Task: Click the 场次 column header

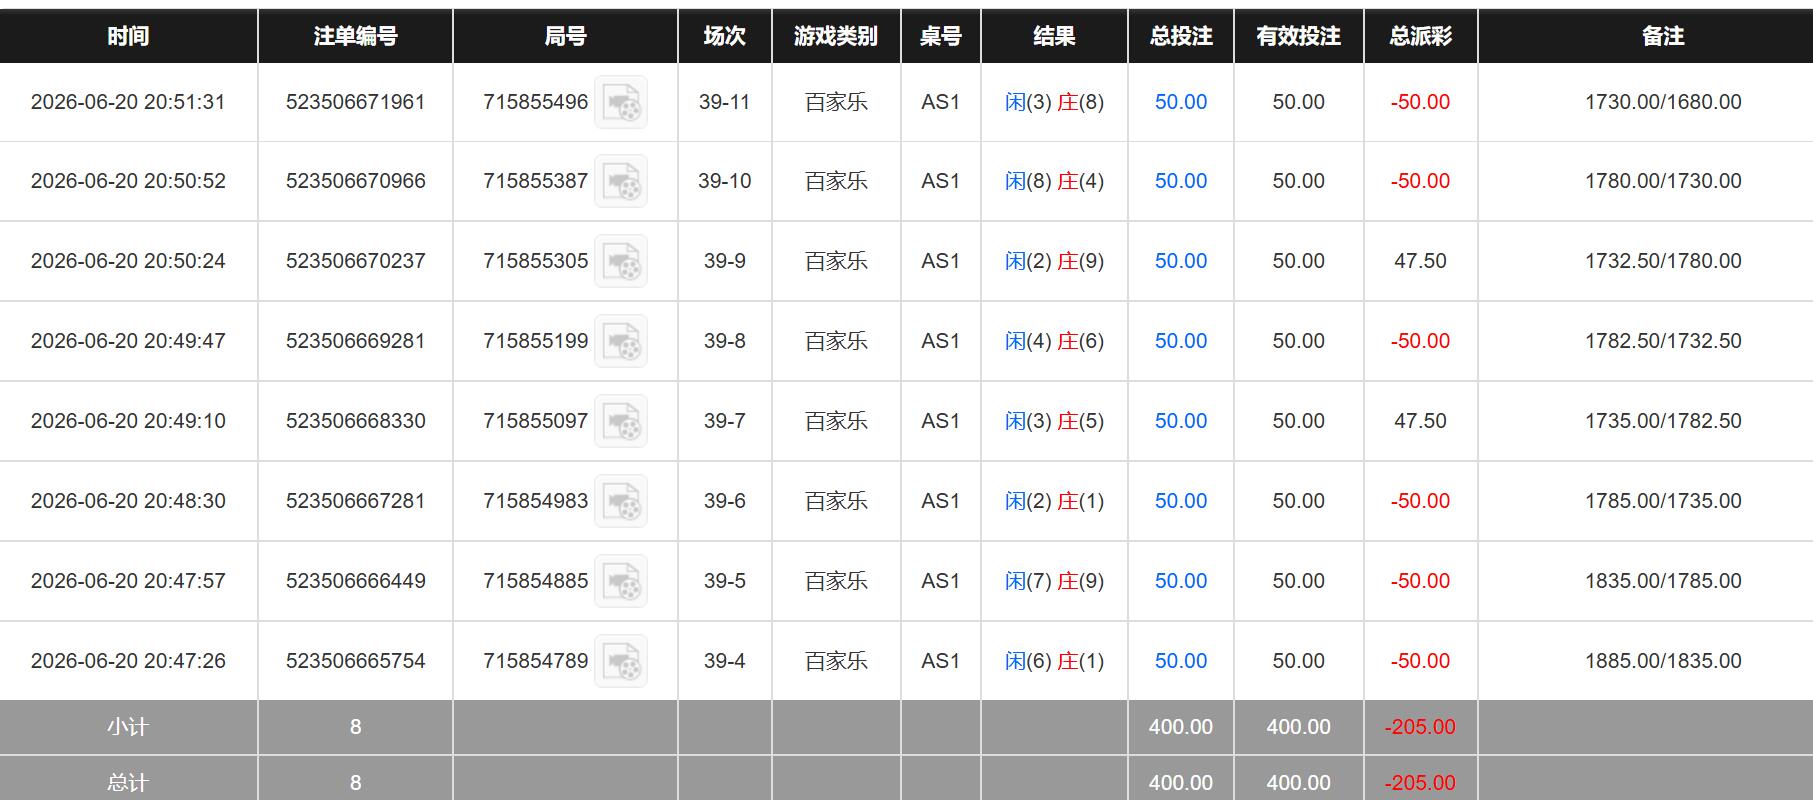Action: pos(725,36)
